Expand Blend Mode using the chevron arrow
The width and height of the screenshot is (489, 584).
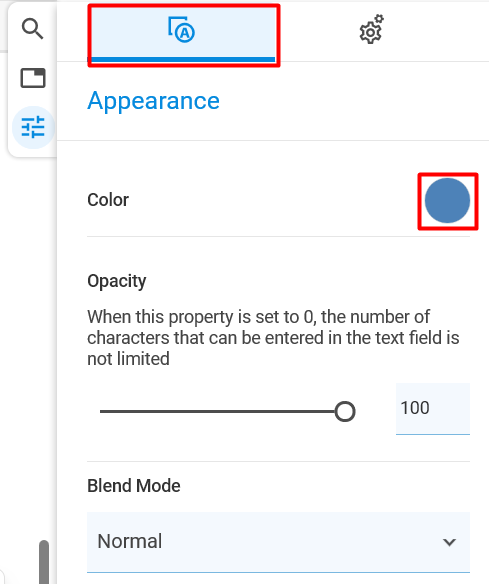coord(450,542)
